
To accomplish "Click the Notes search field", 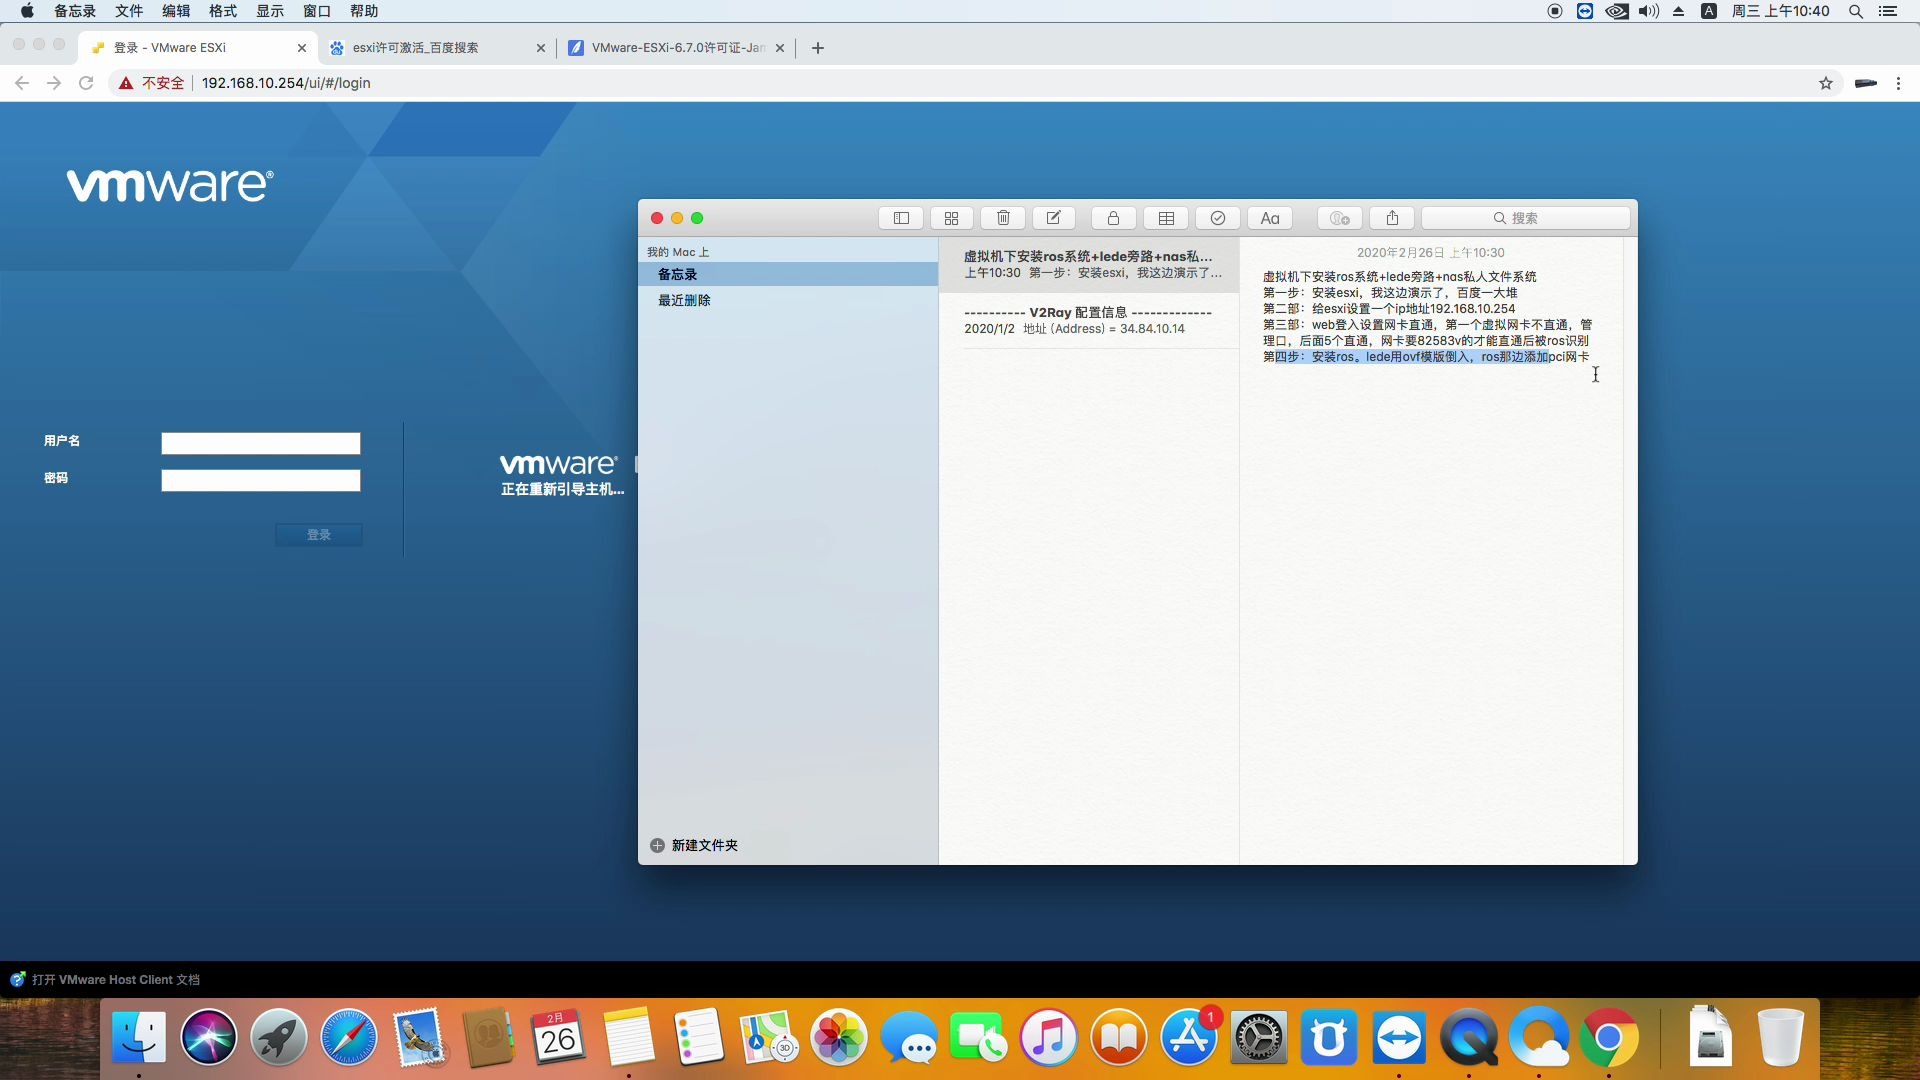I will click(x=1526, y=218).
